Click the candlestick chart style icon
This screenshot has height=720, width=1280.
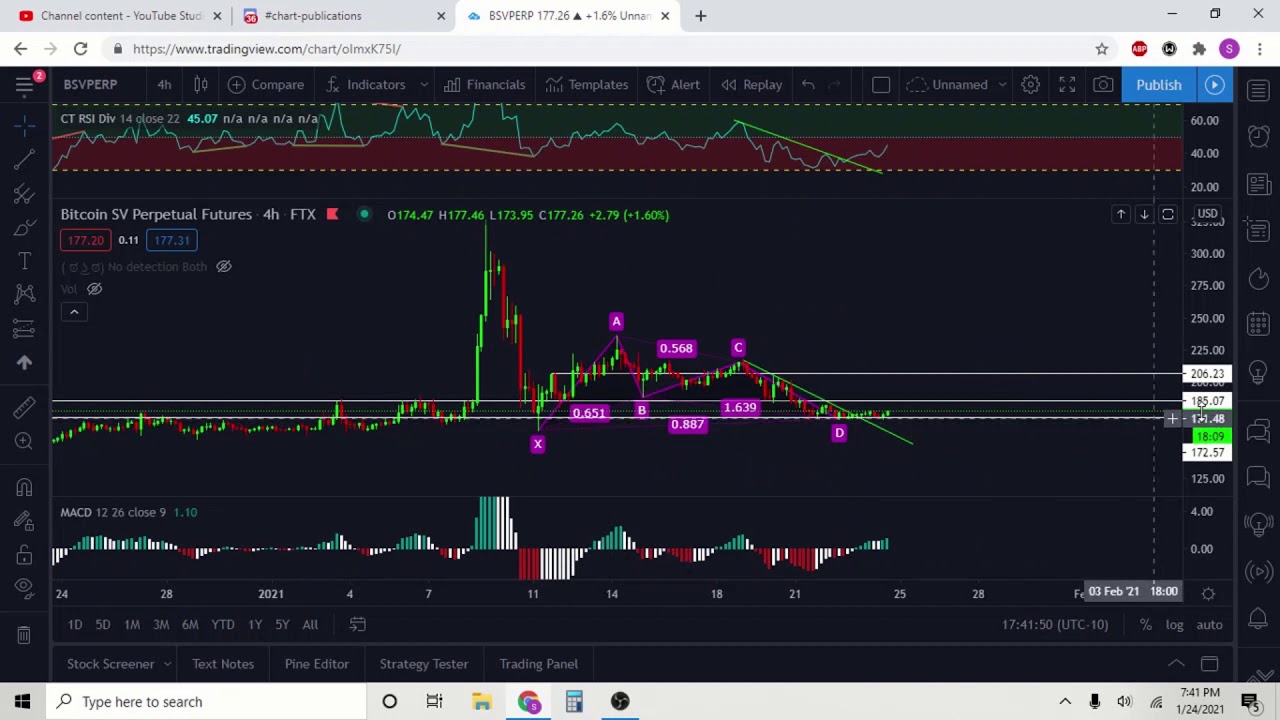pyautogui.click(x=200, y=85)
